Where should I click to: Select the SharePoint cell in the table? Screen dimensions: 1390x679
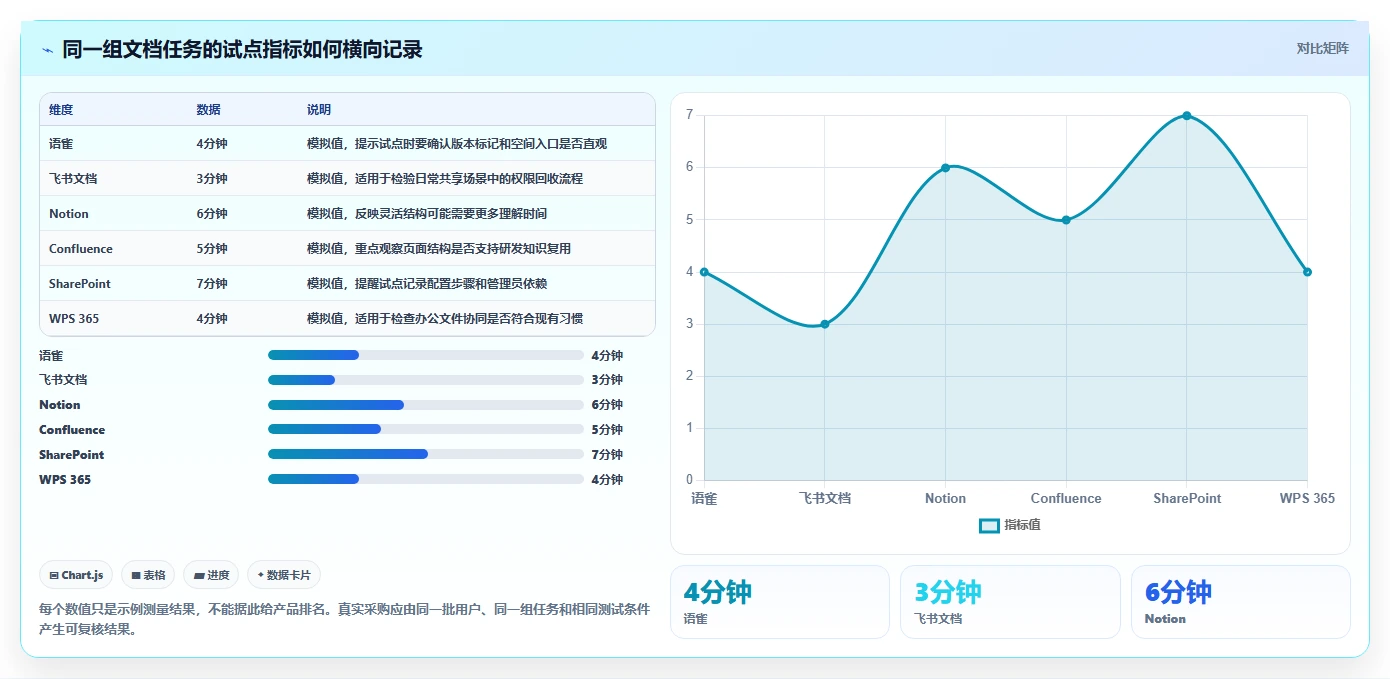pyautogui.click(x=80, y=284)
